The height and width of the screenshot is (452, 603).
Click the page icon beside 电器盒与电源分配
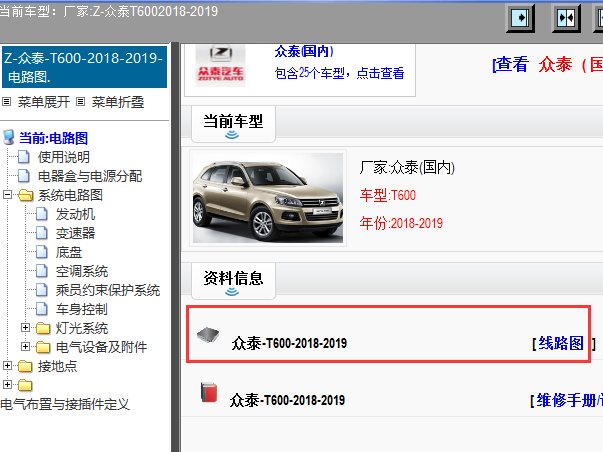(x=24, y=176)
